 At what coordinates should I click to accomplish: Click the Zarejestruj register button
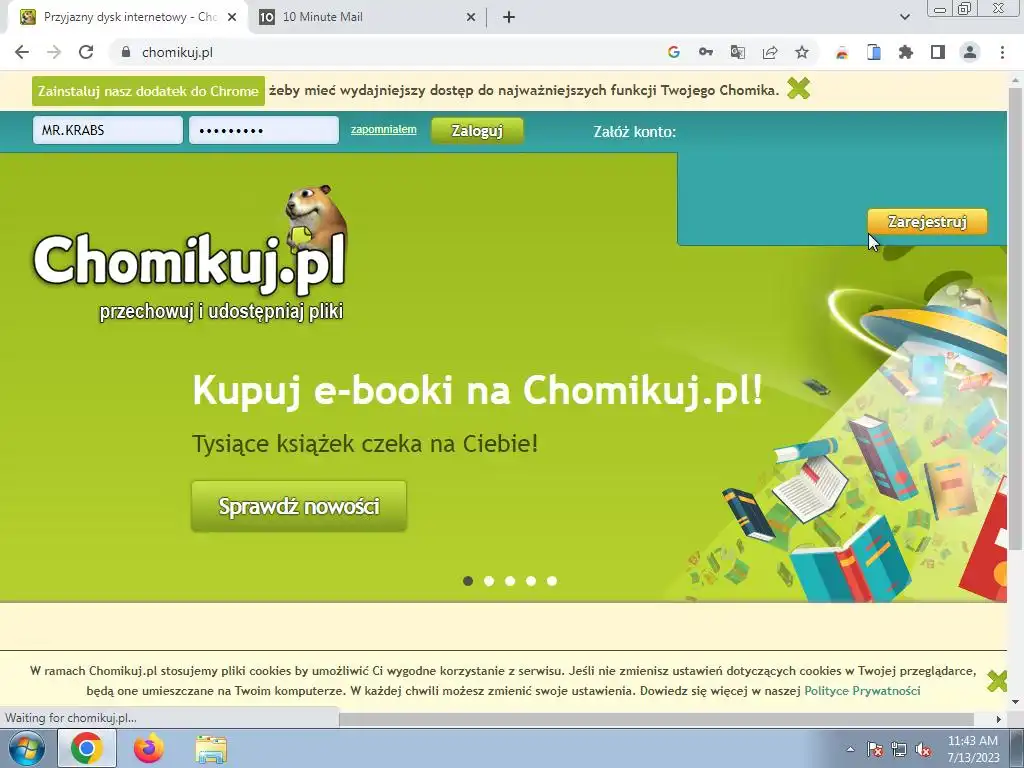coord(927,221)
